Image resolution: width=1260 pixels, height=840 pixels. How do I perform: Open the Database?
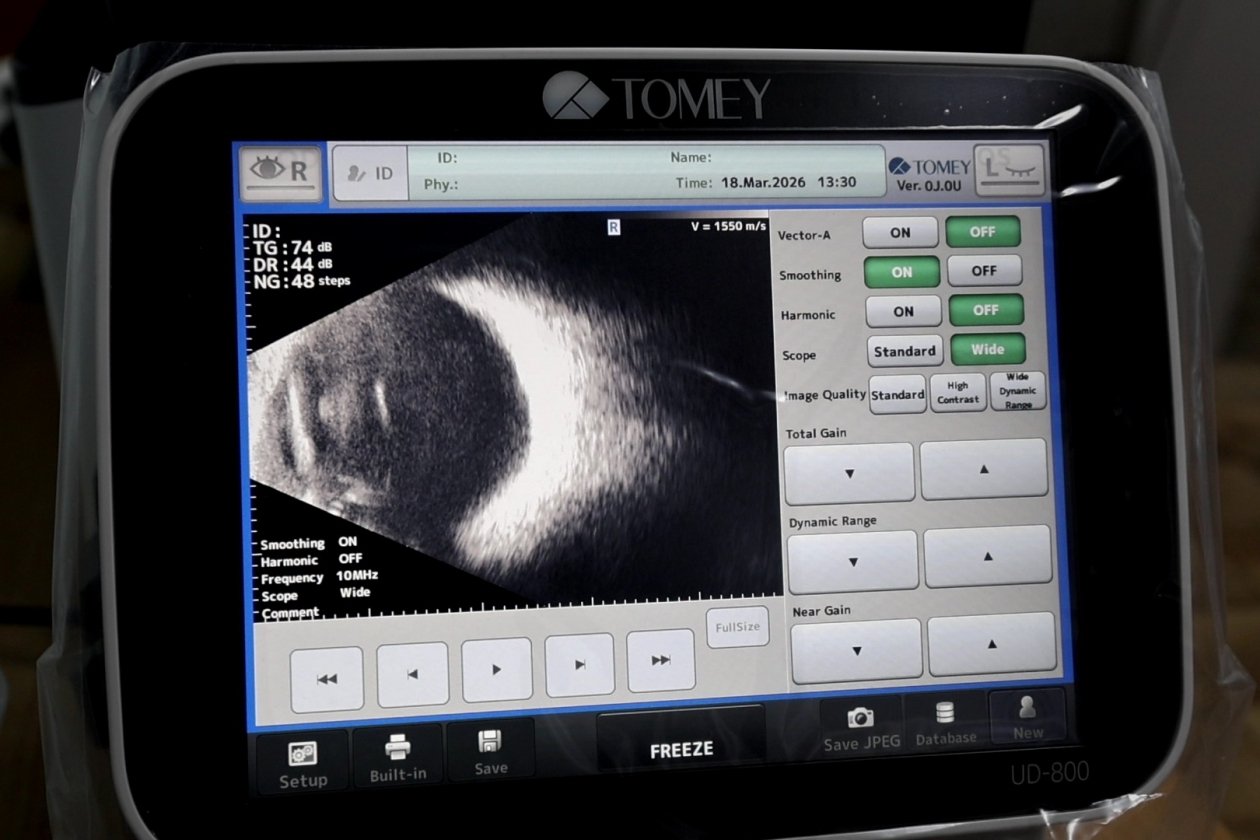945,723
